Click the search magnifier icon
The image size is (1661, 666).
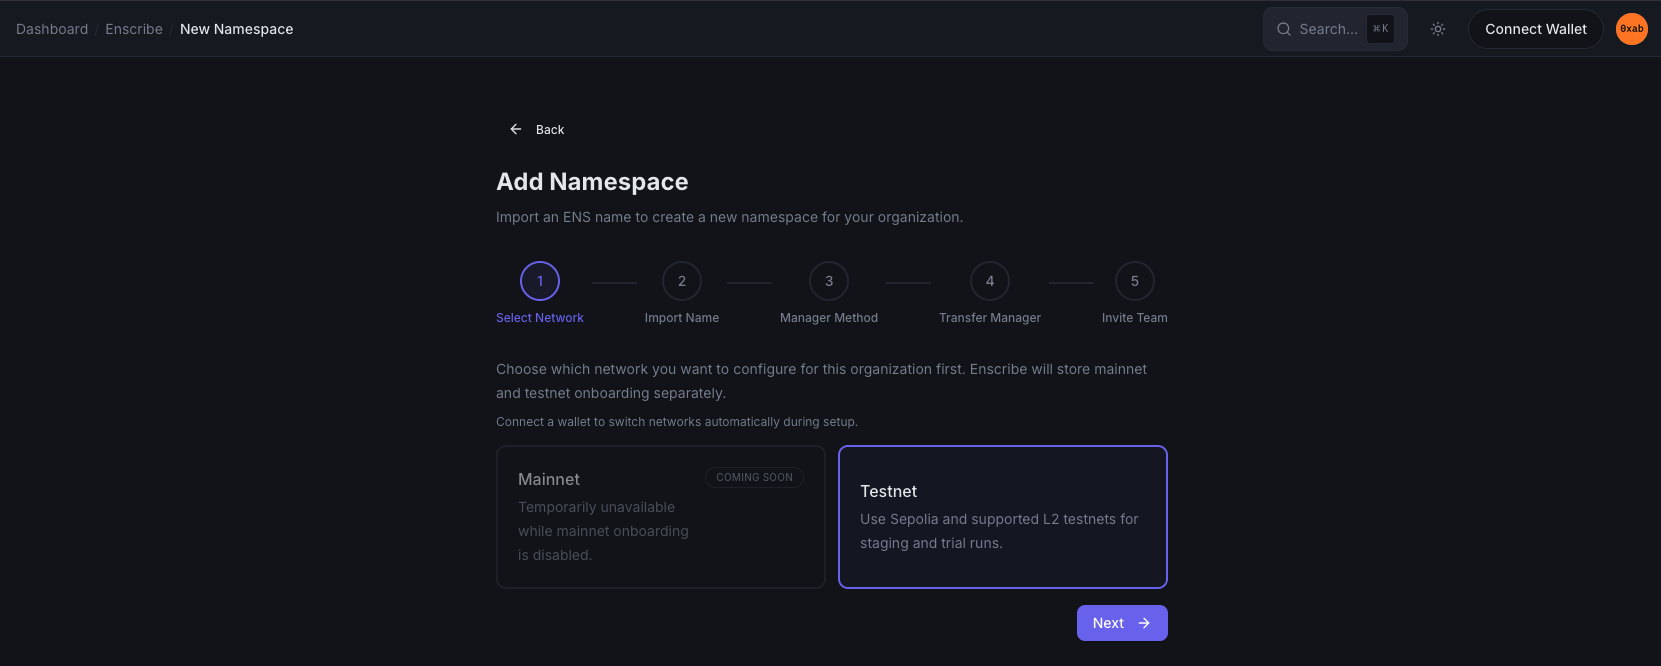pos(1284,29)
